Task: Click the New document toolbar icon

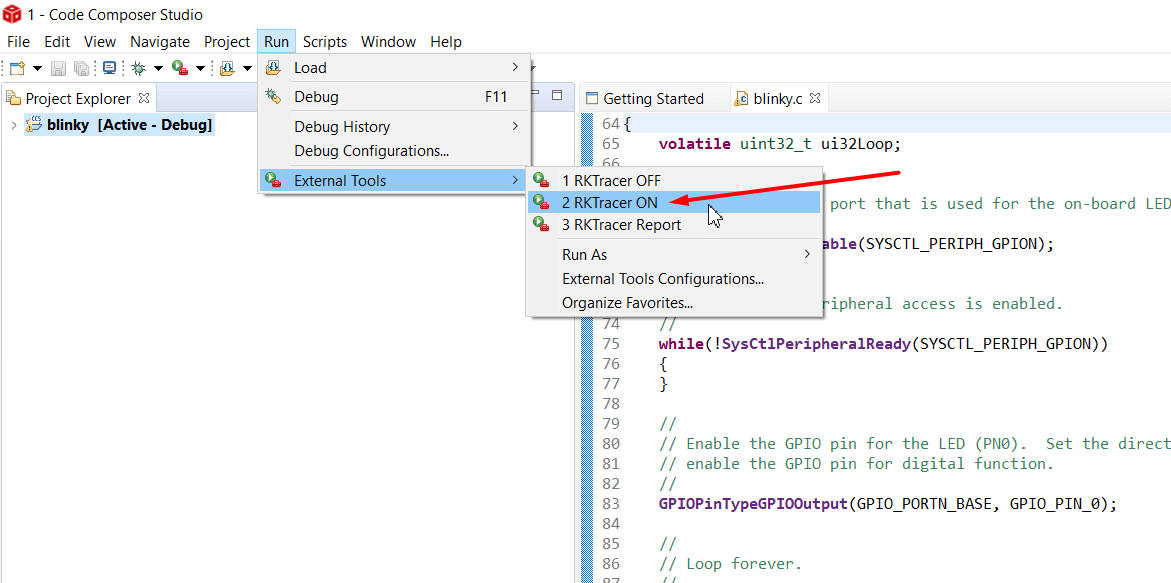Action: click(17, 67)
